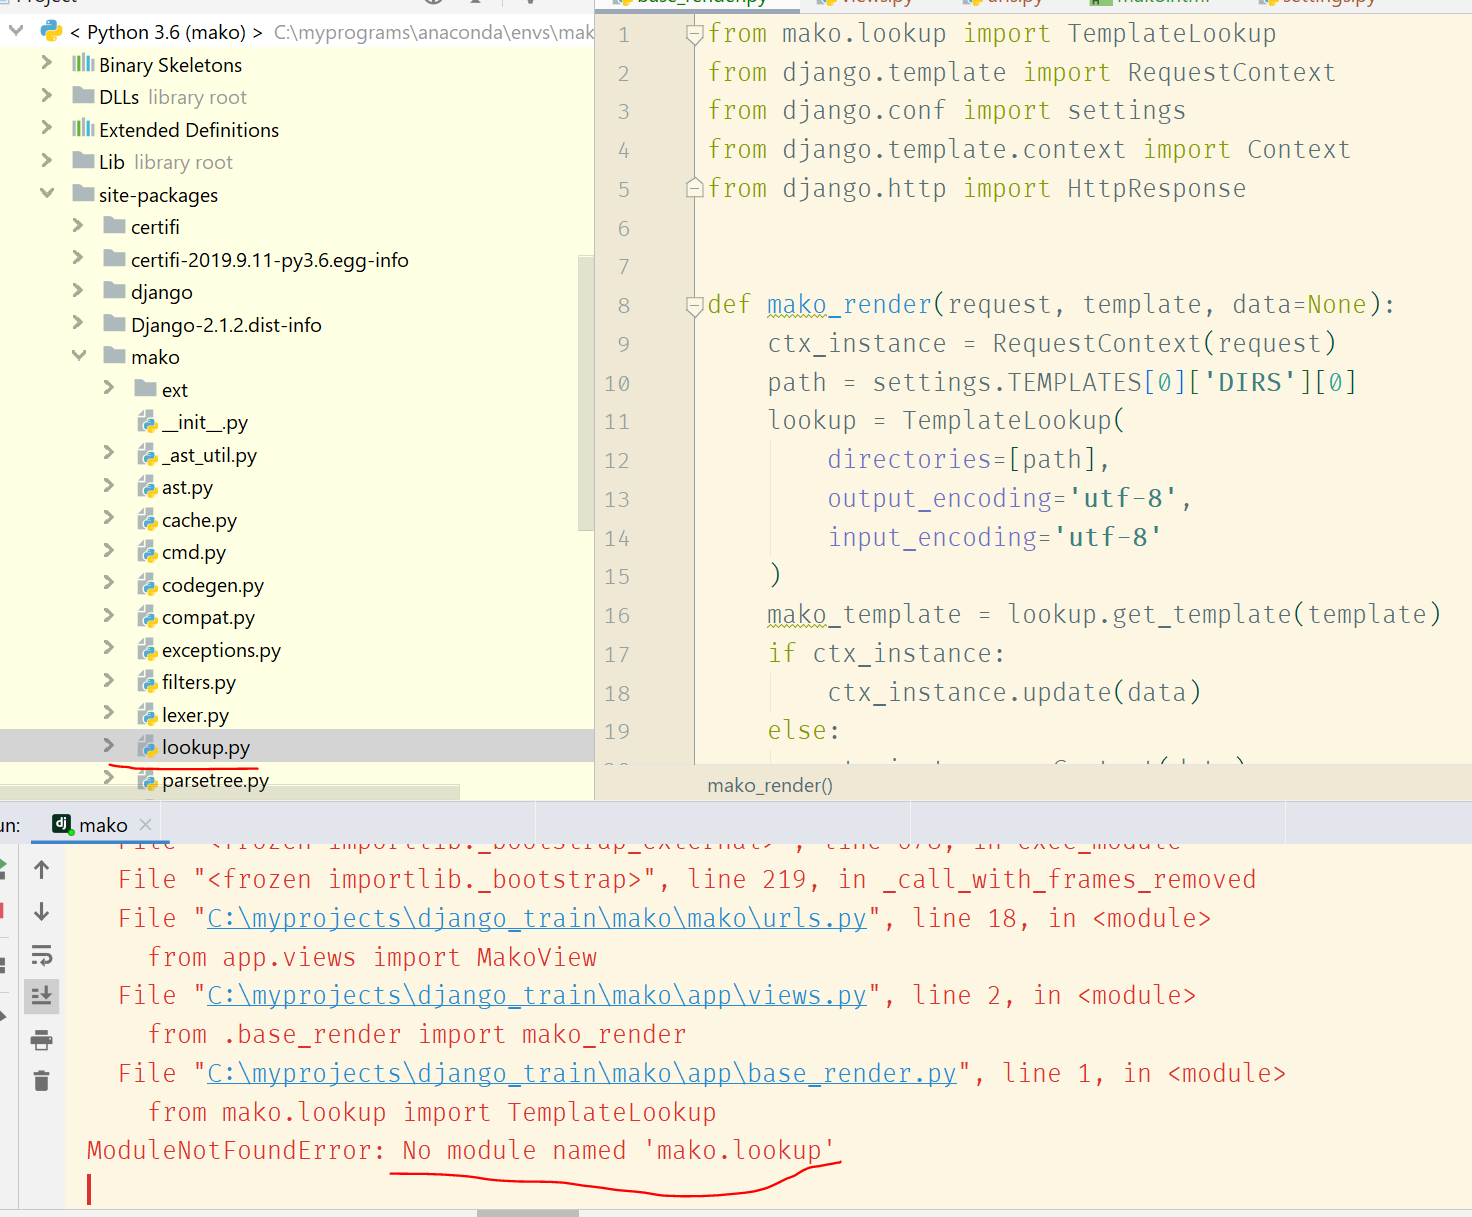Expand the DLLs library root node
This screenshot has width=1472, height=1217.
click(x=46, y=96)
